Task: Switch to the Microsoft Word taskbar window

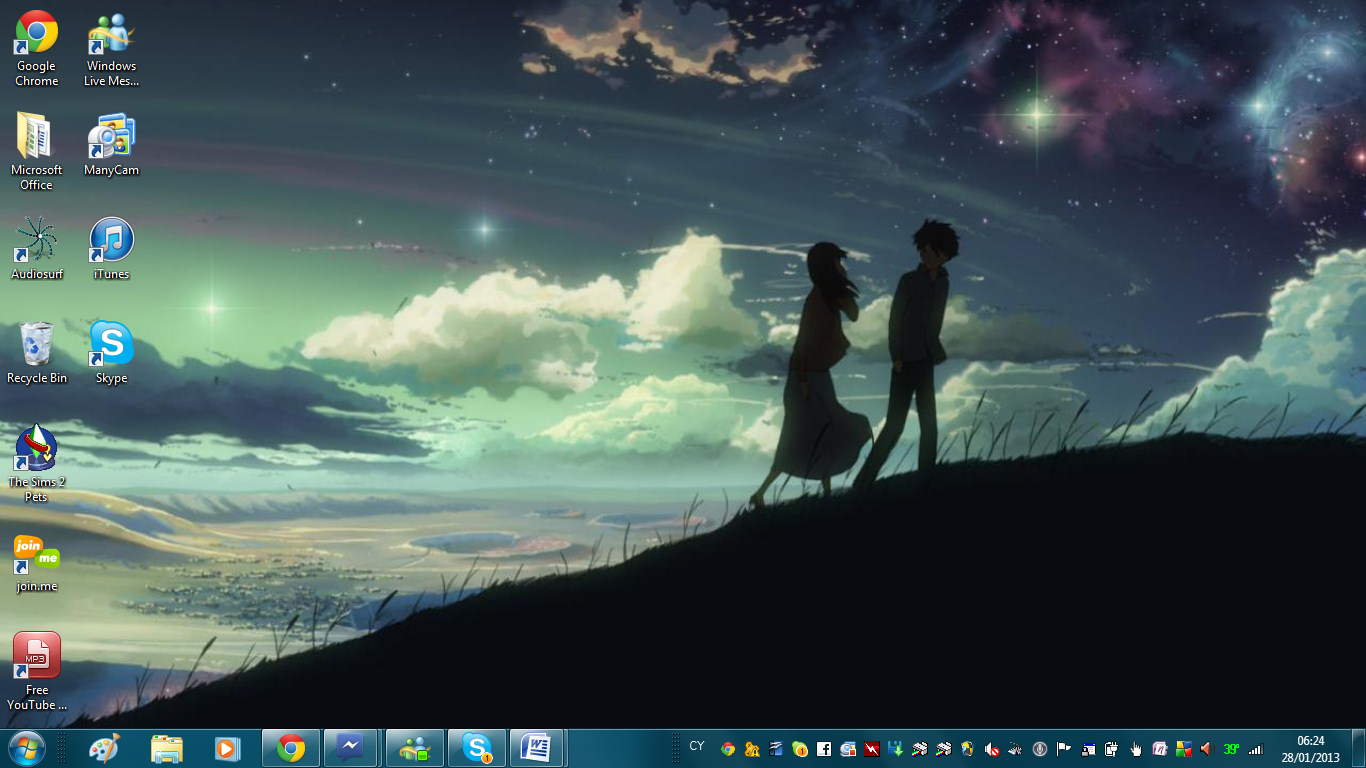Action: [537, 748]
